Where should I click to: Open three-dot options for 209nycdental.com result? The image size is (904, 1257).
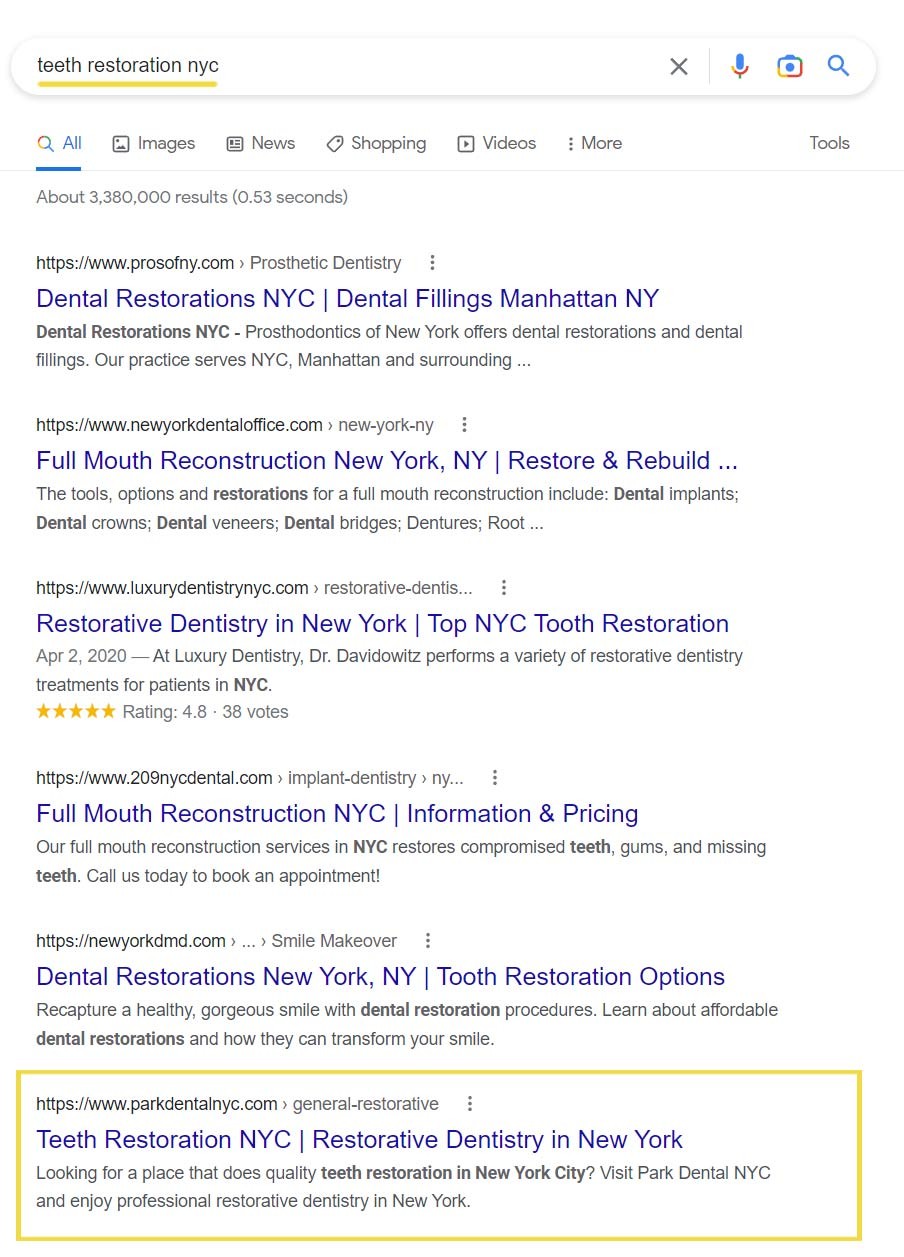click(x=495, y=778)
